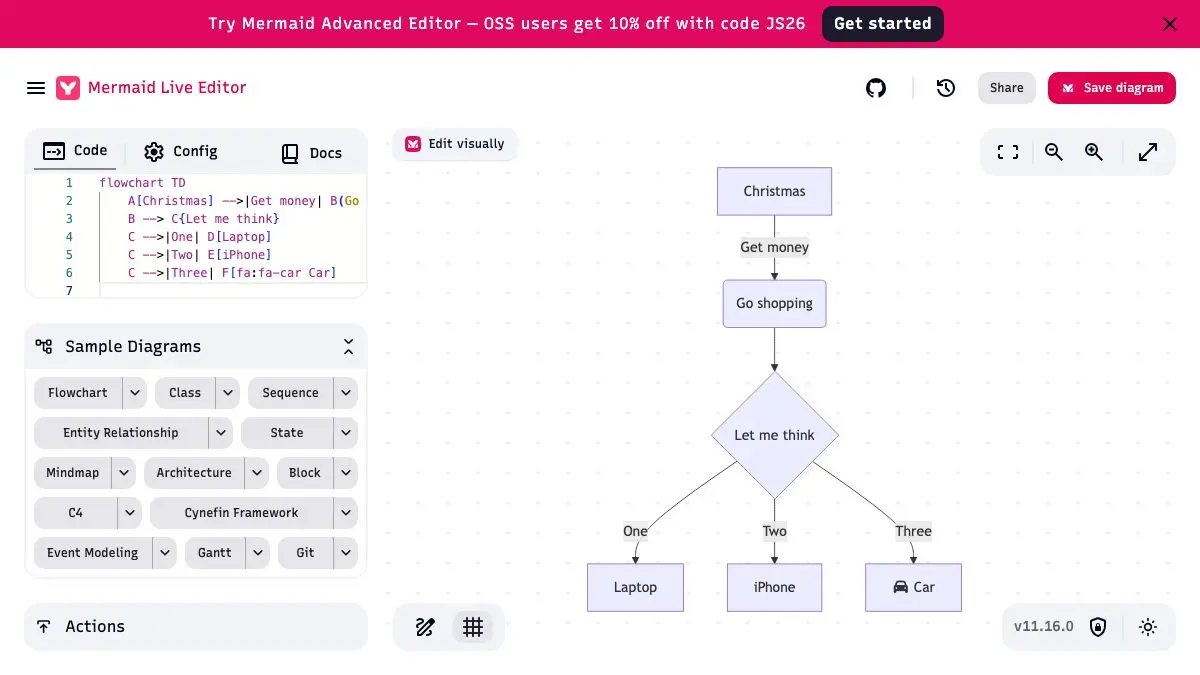Open Git dropdown arrow
1200x675 pixels.
pyautogui.click(x=345, y=553)
